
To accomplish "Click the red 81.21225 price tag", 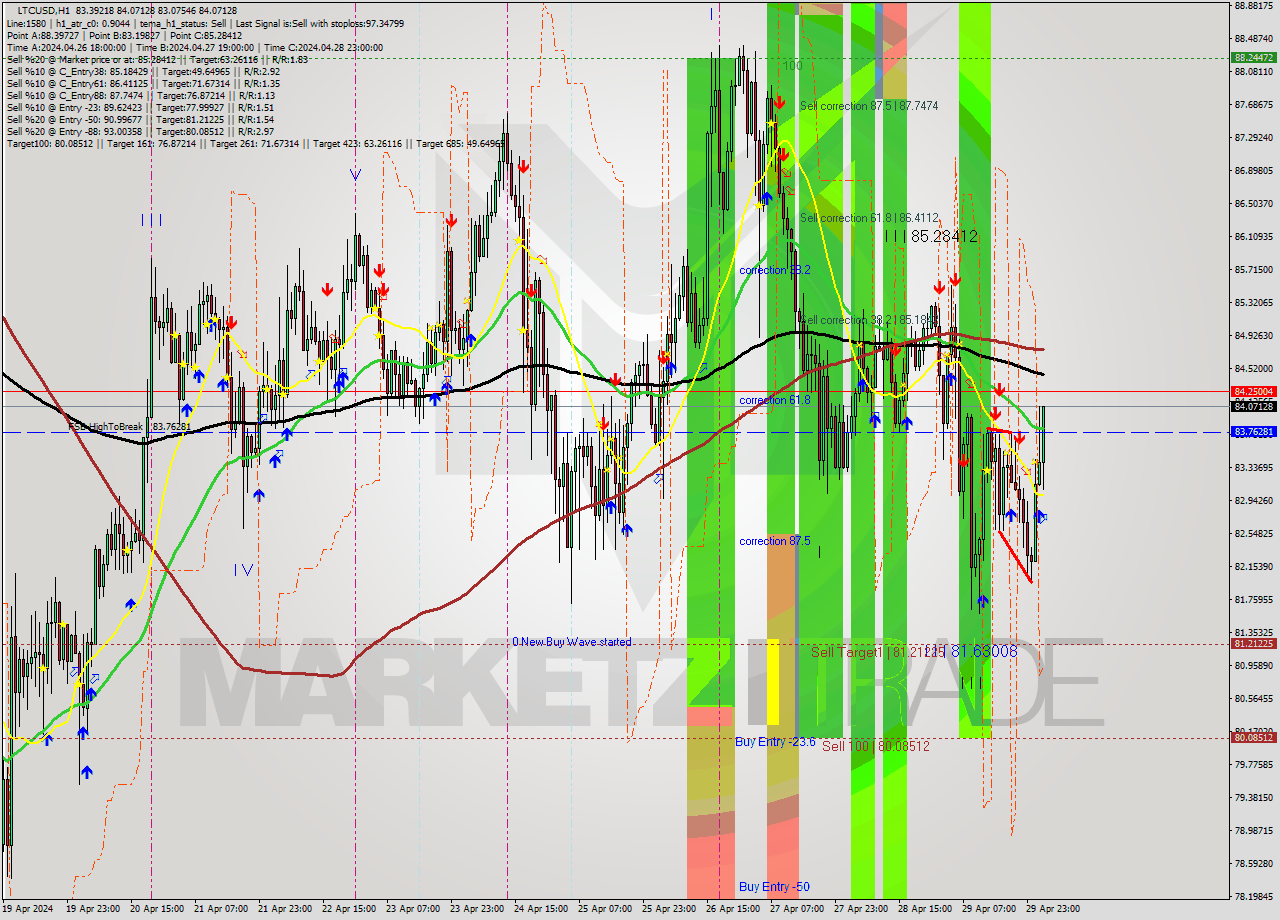I will click(1254, 644).
